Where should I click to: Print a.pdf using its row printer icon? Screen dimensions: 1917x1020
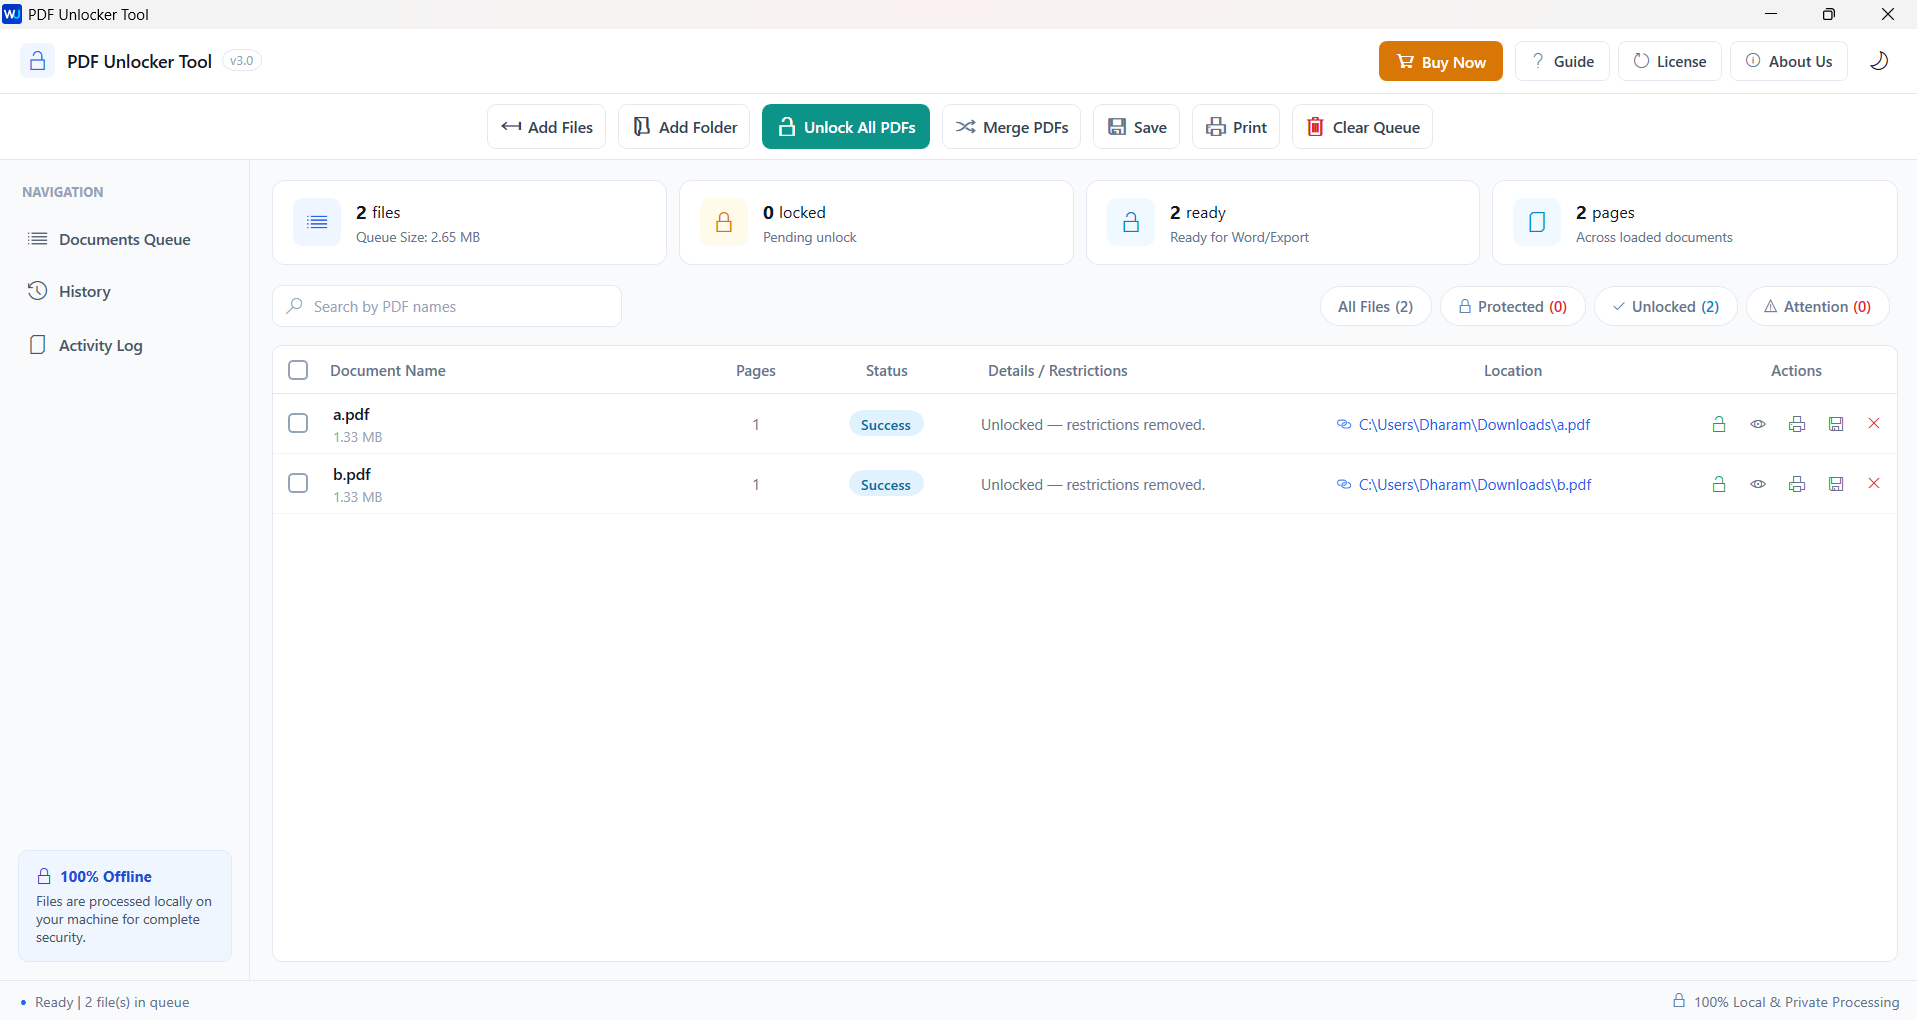click(1797, 424)
